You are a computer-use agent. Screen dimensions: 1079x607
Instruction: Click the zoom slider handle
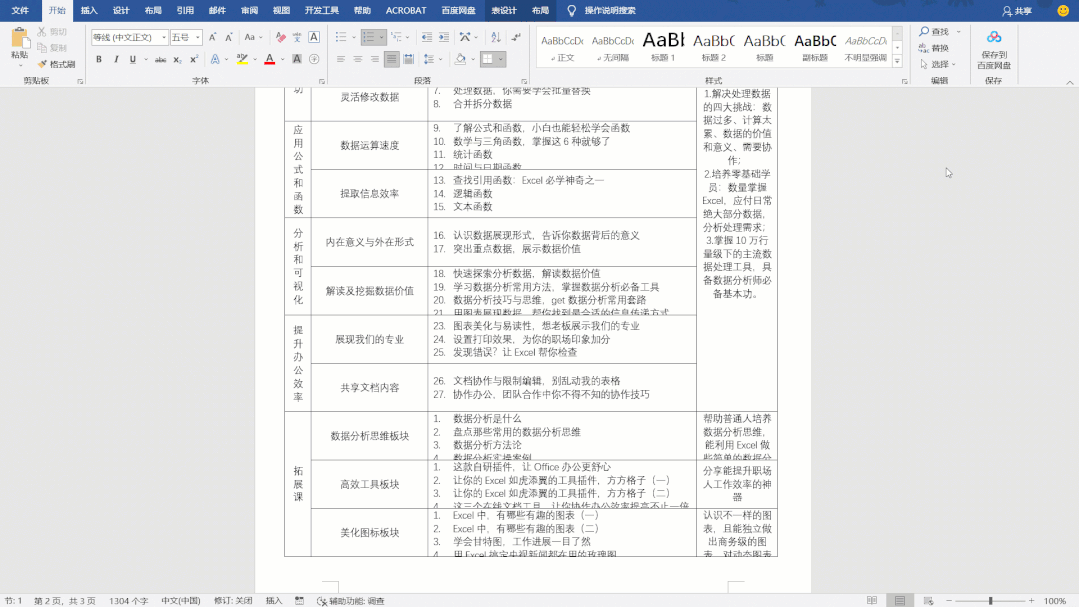990,601
